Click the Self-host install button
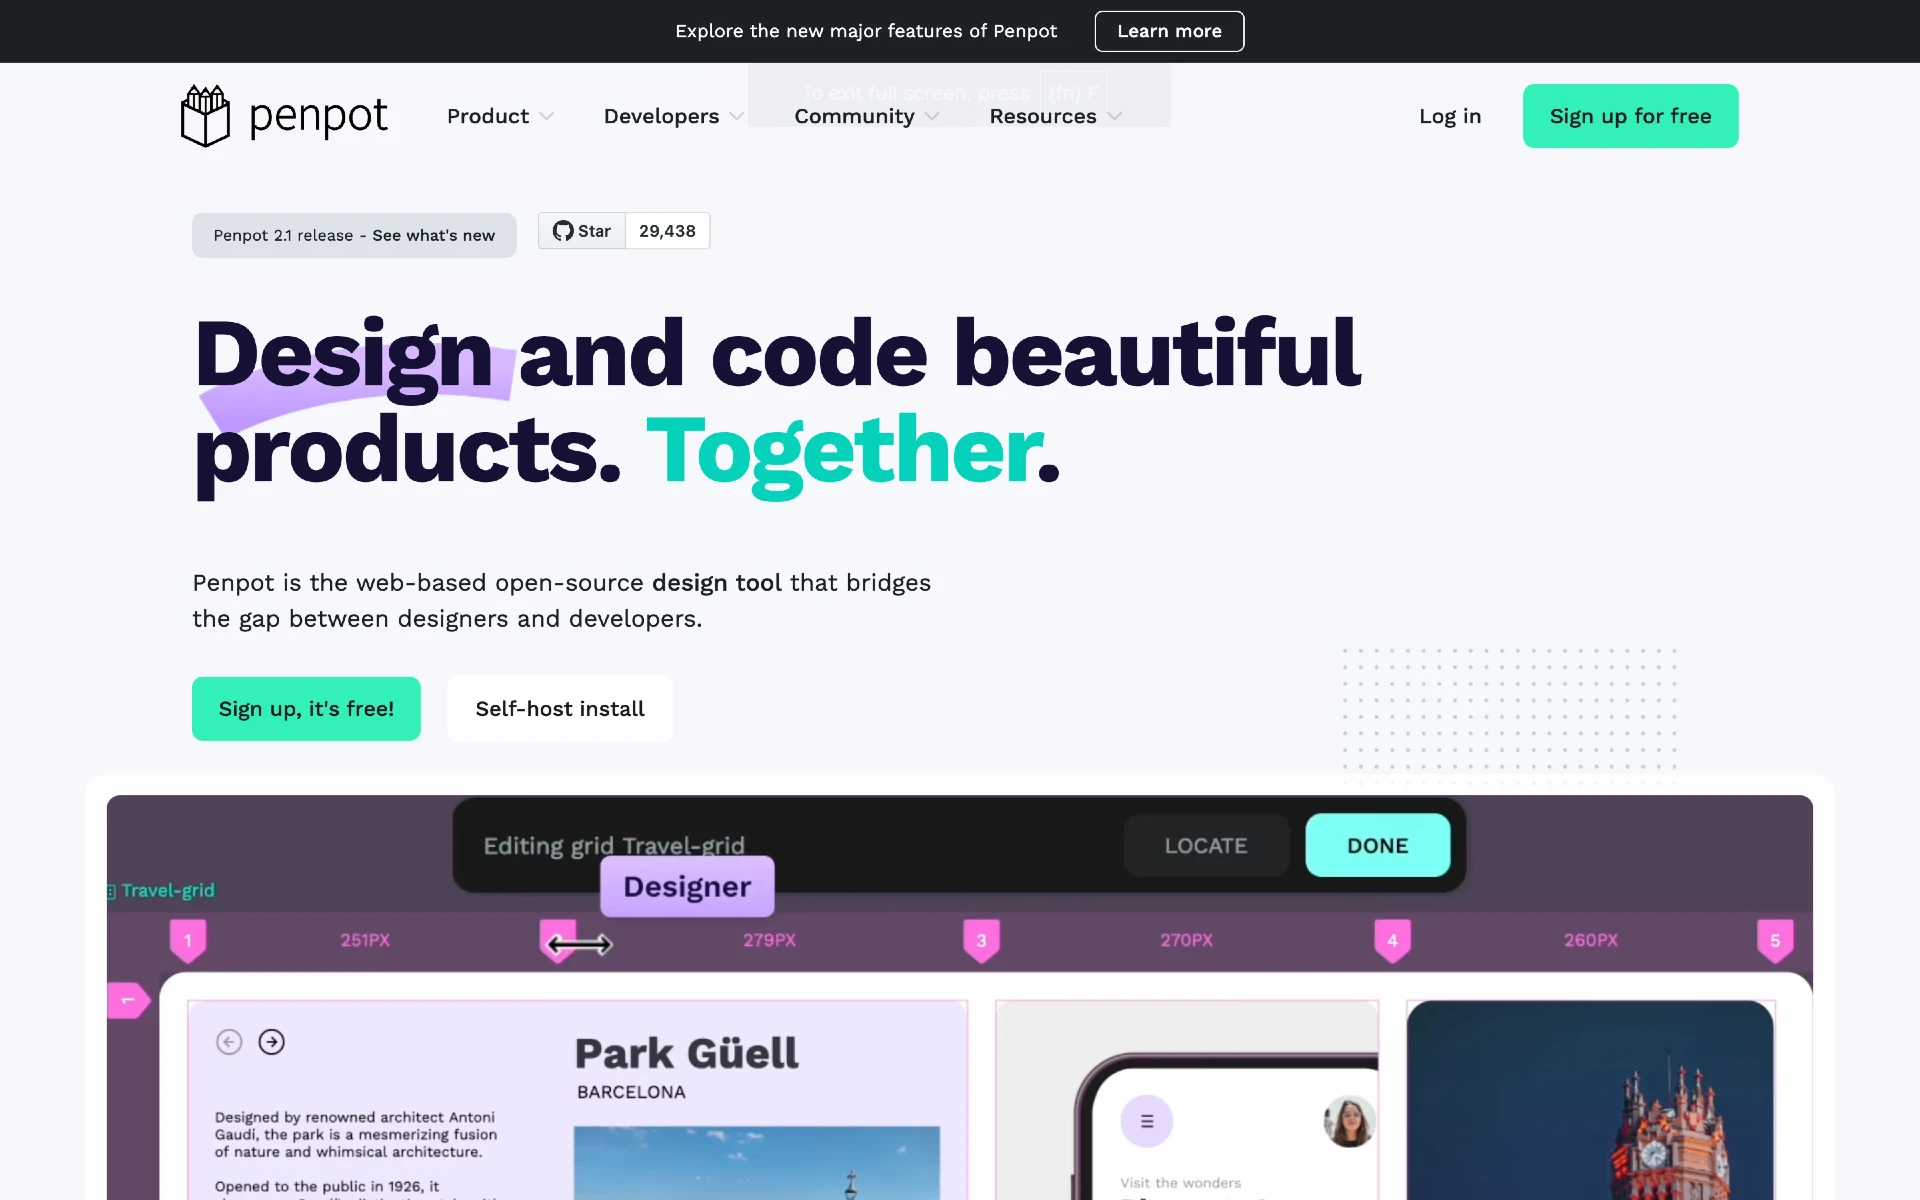 [x=560, y=708]
